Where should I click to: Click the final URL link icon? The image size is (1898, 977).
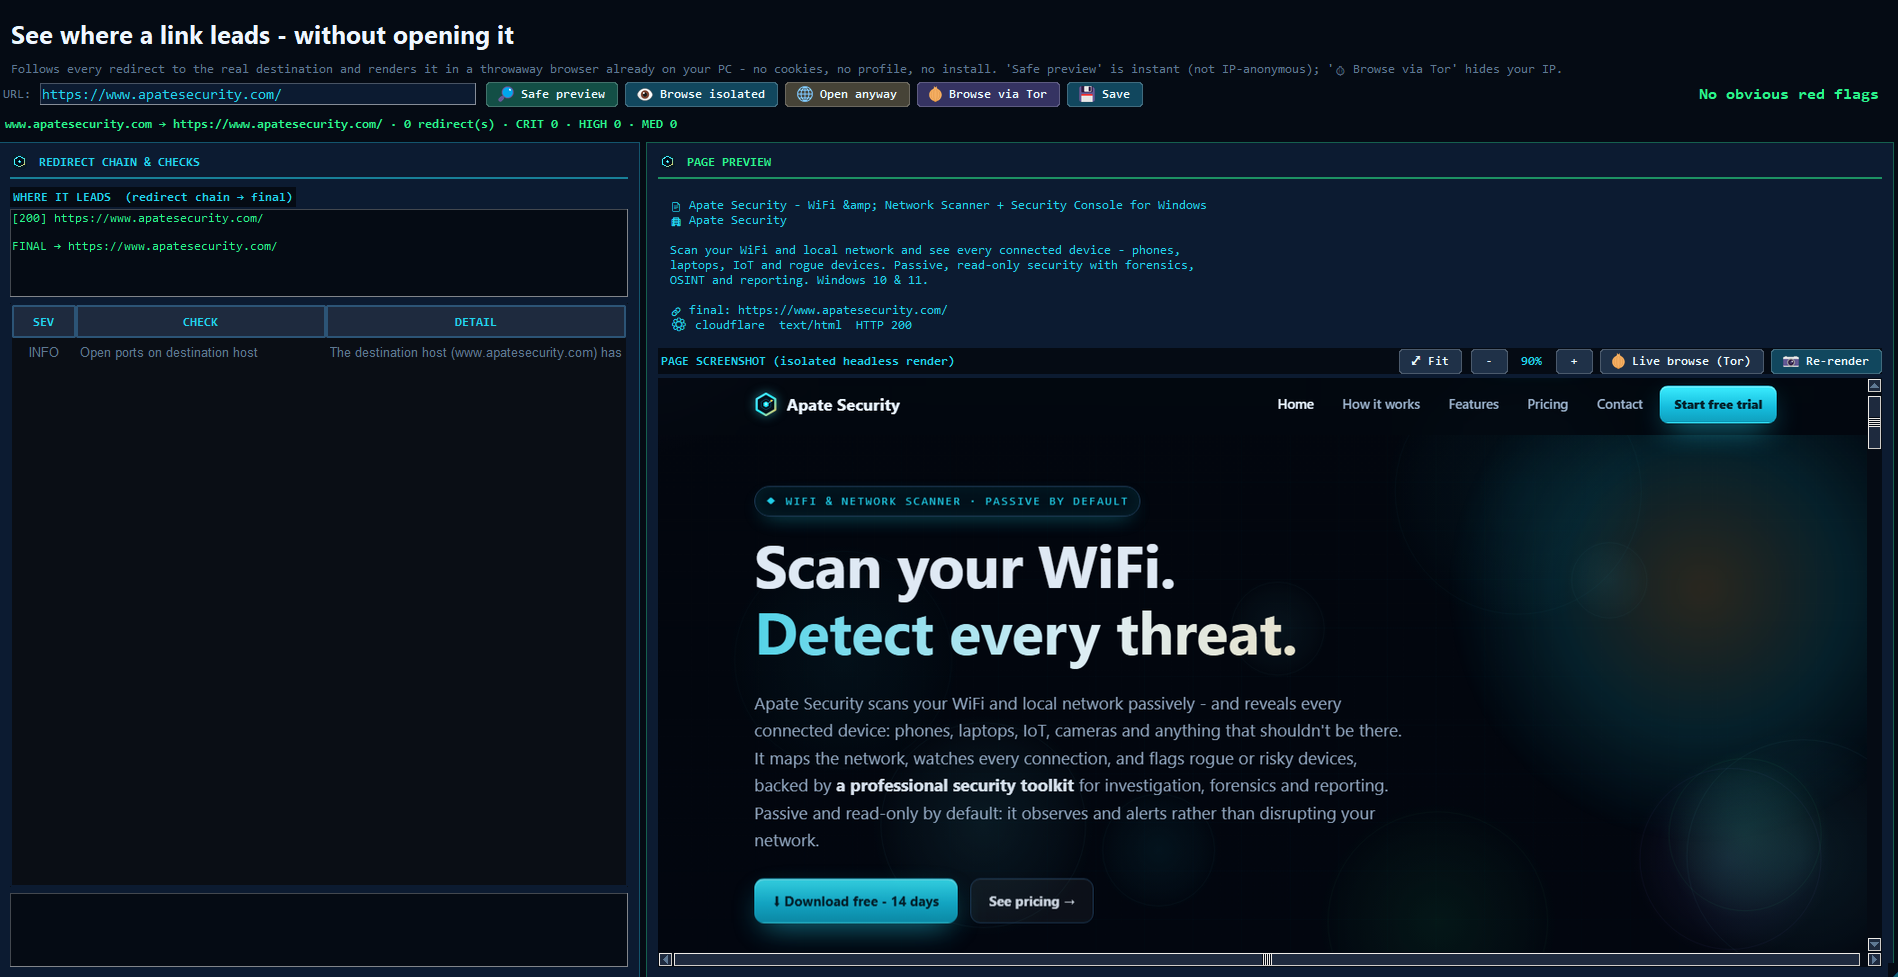point(676,311)
